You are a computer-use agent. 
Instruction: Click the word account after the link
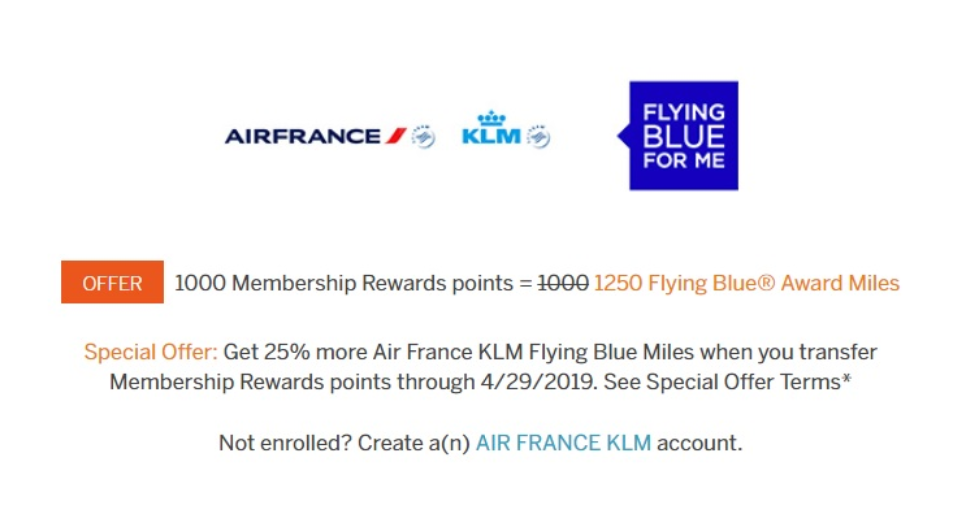[699, 442]
